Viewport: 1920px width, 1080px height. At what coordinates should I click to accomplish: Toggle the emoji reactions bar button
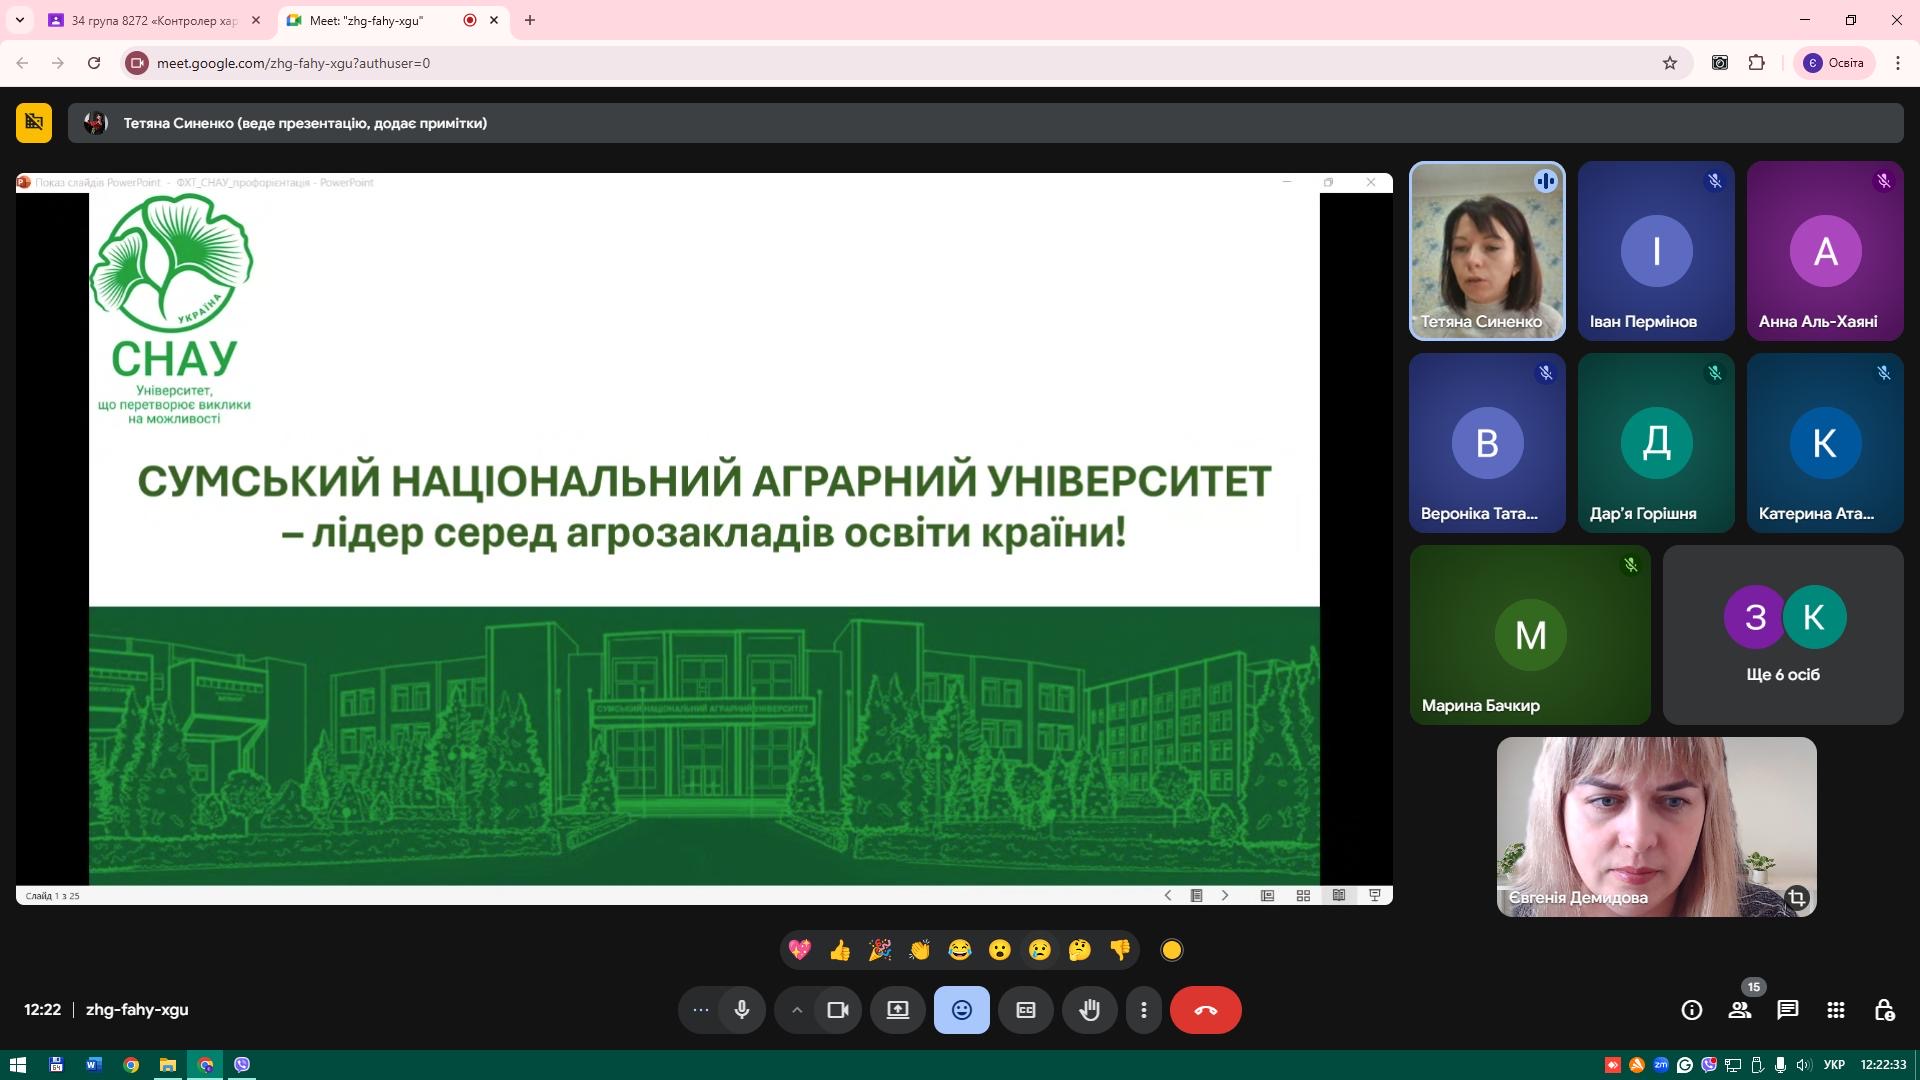pos(961,1010)
